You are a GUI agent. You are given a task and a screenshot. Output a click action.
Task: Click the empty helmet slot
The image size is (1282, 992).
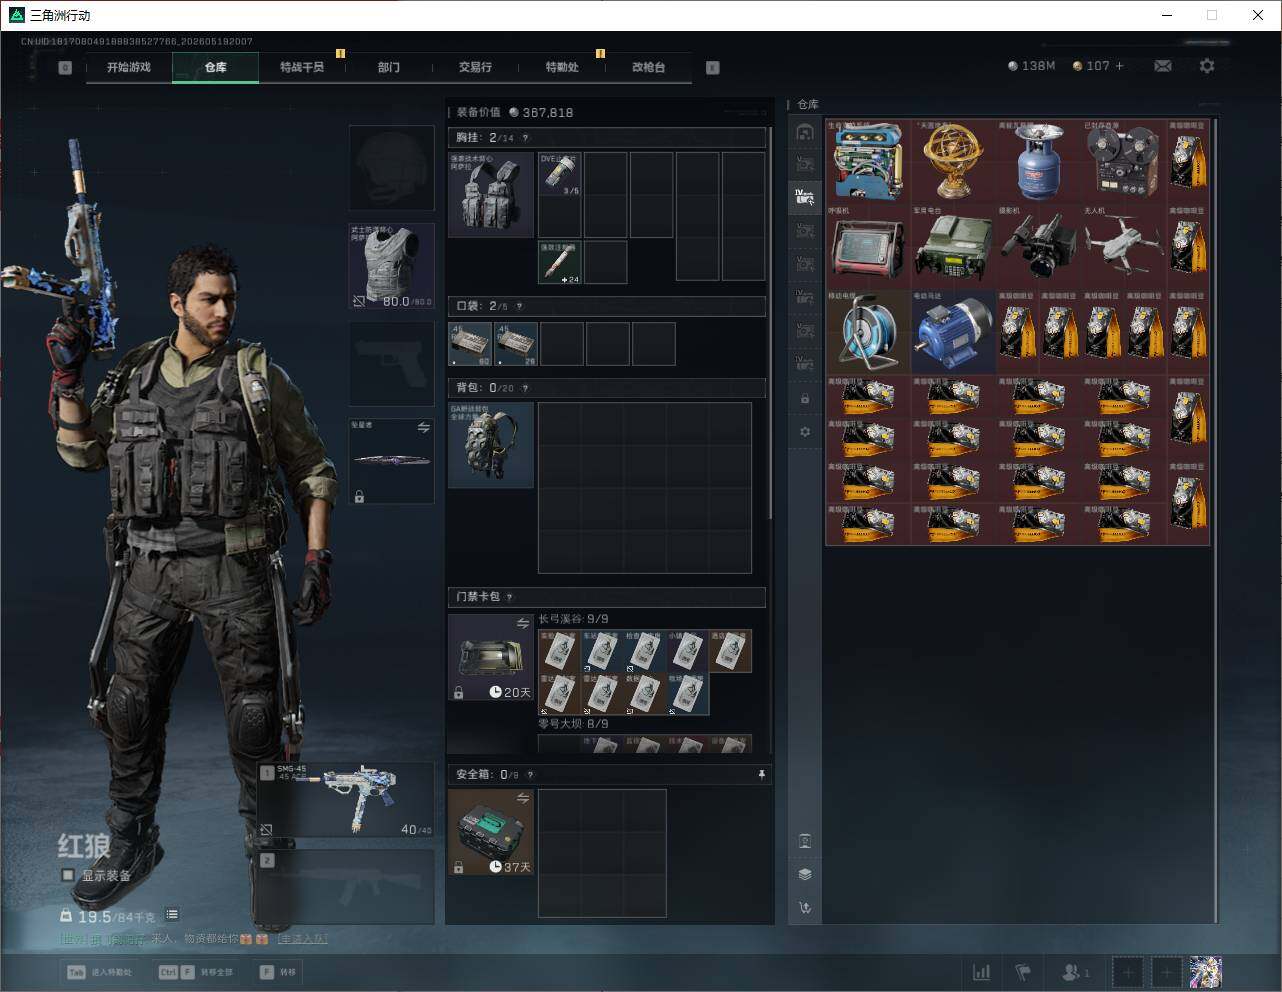391,167
